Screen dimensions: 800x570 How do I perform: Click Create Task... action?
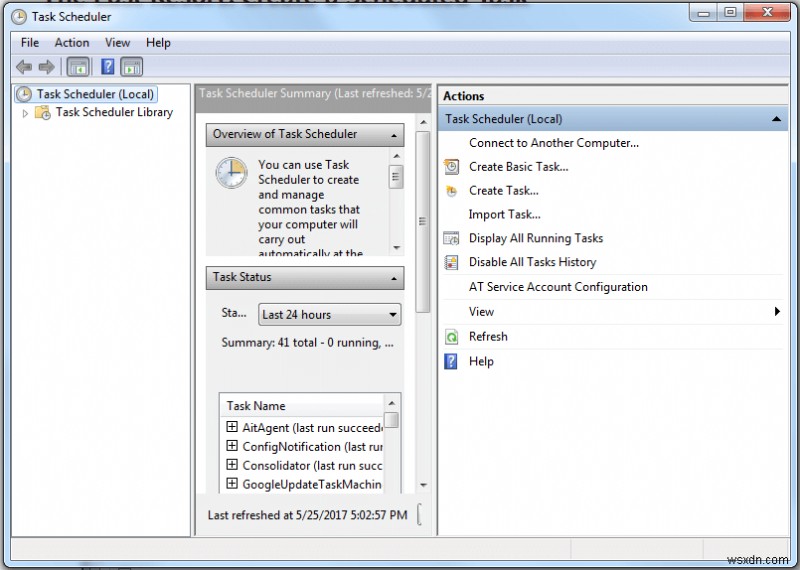(x=504, y=191)
